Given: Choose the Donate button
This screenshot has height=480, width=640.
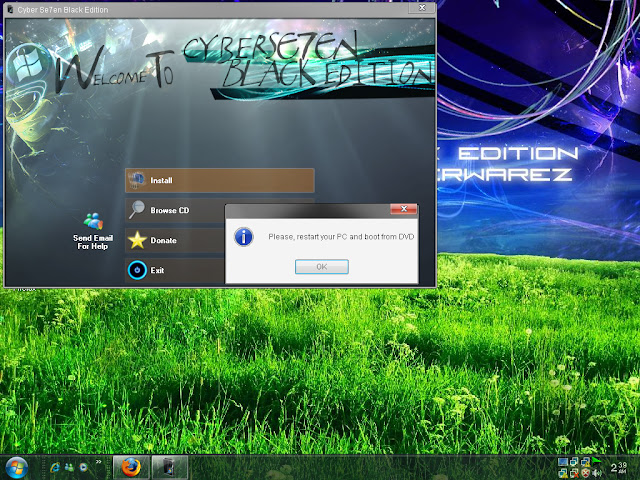Looking at the screenshot, I should point(175,240).
